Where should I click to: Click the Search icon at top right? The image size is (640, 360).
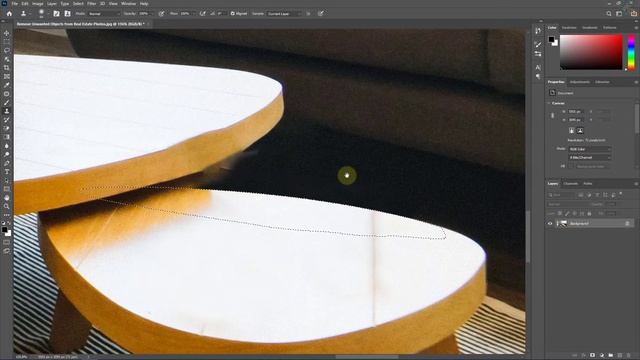[x=609, y=13]
